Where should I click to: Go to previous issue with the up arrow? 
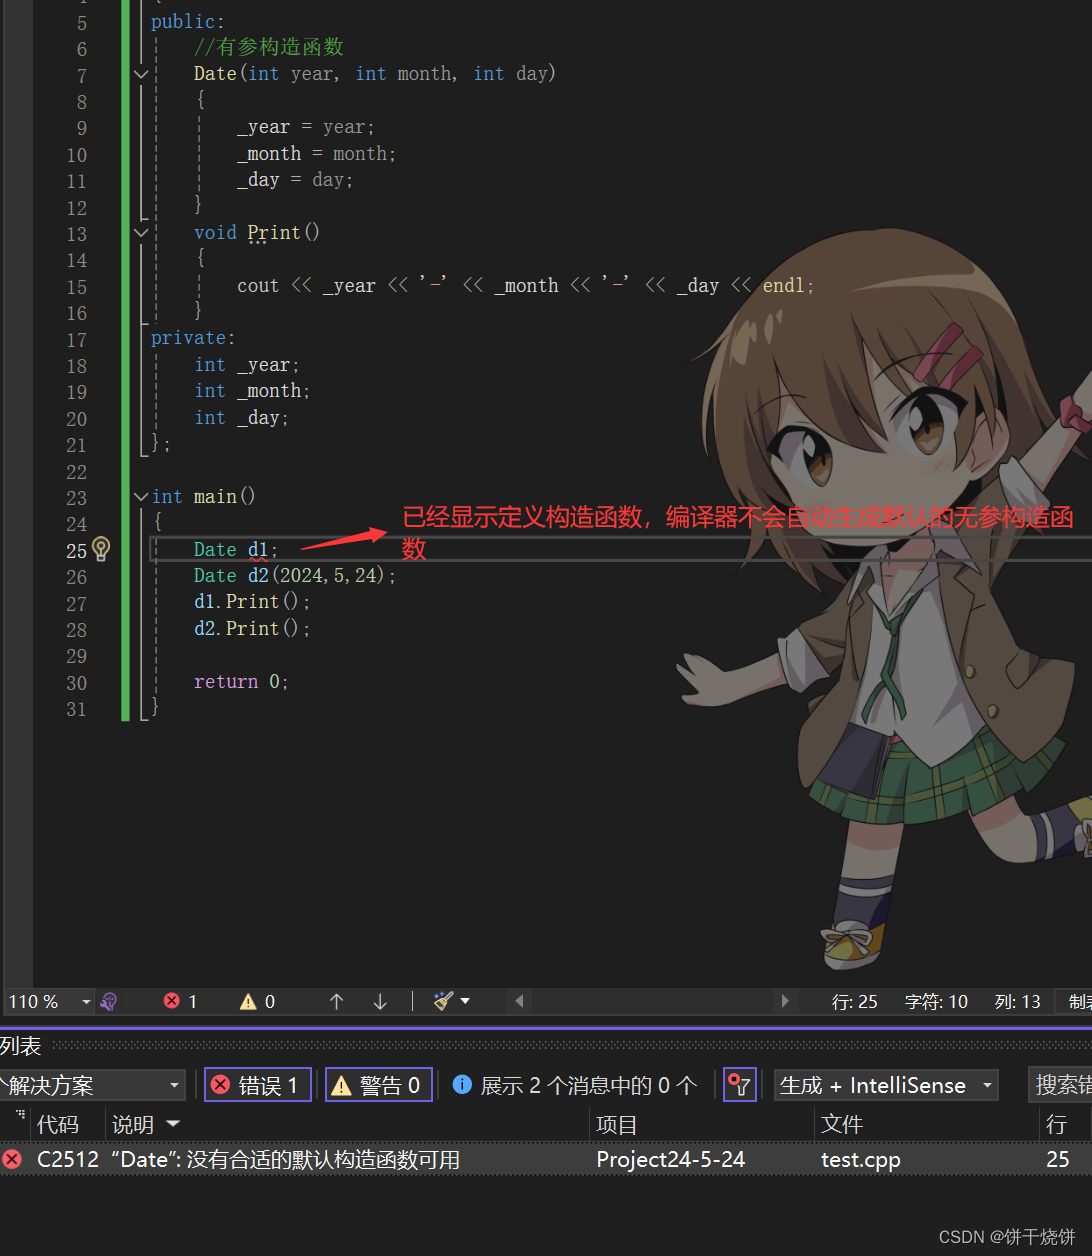[336, 1001]
